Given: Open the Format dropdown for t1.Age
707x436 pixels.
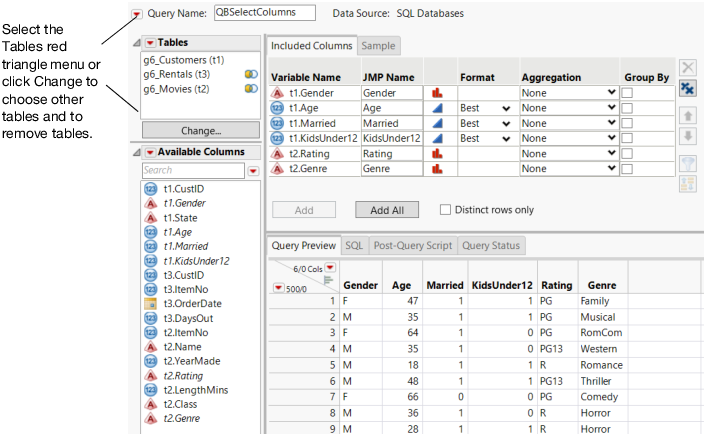Looking at the screenshot, I should (506, 108).
